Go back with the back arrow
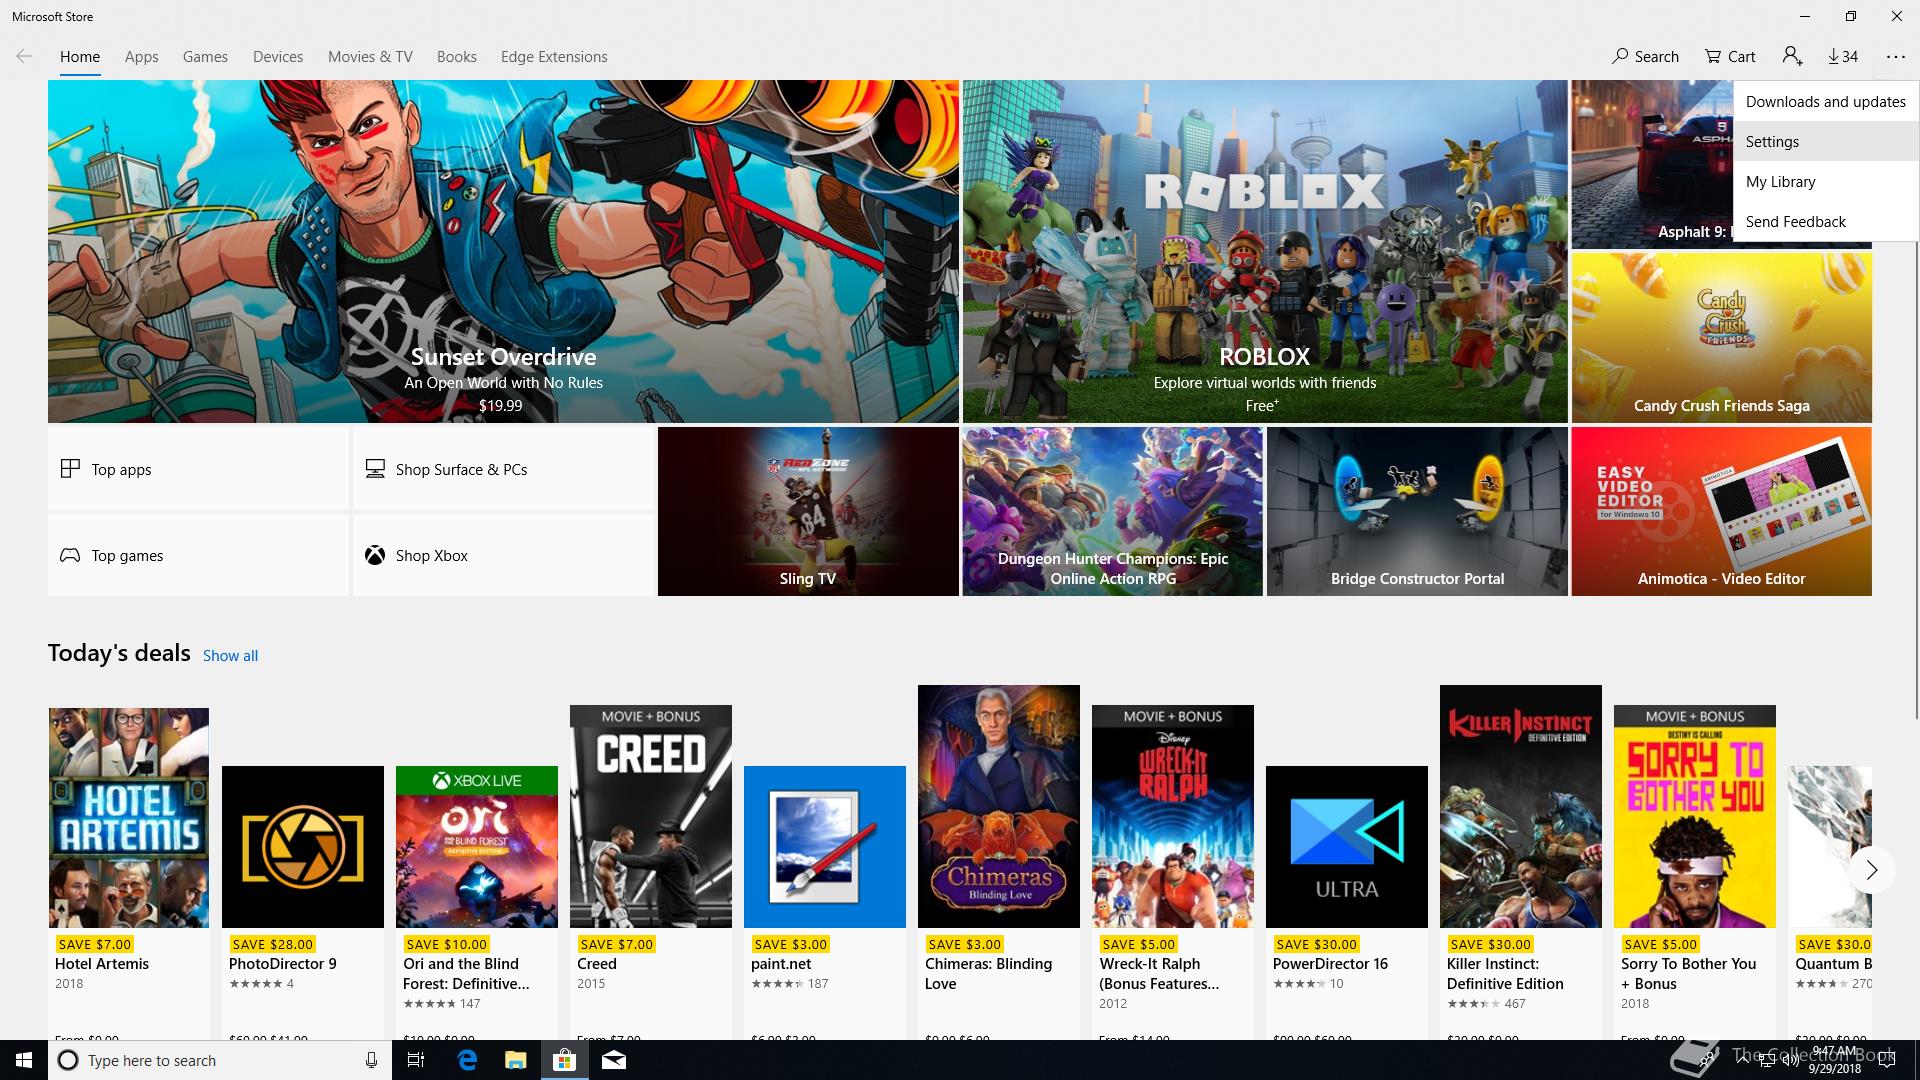1920x1080 pixels. click(x=24, y=56)
